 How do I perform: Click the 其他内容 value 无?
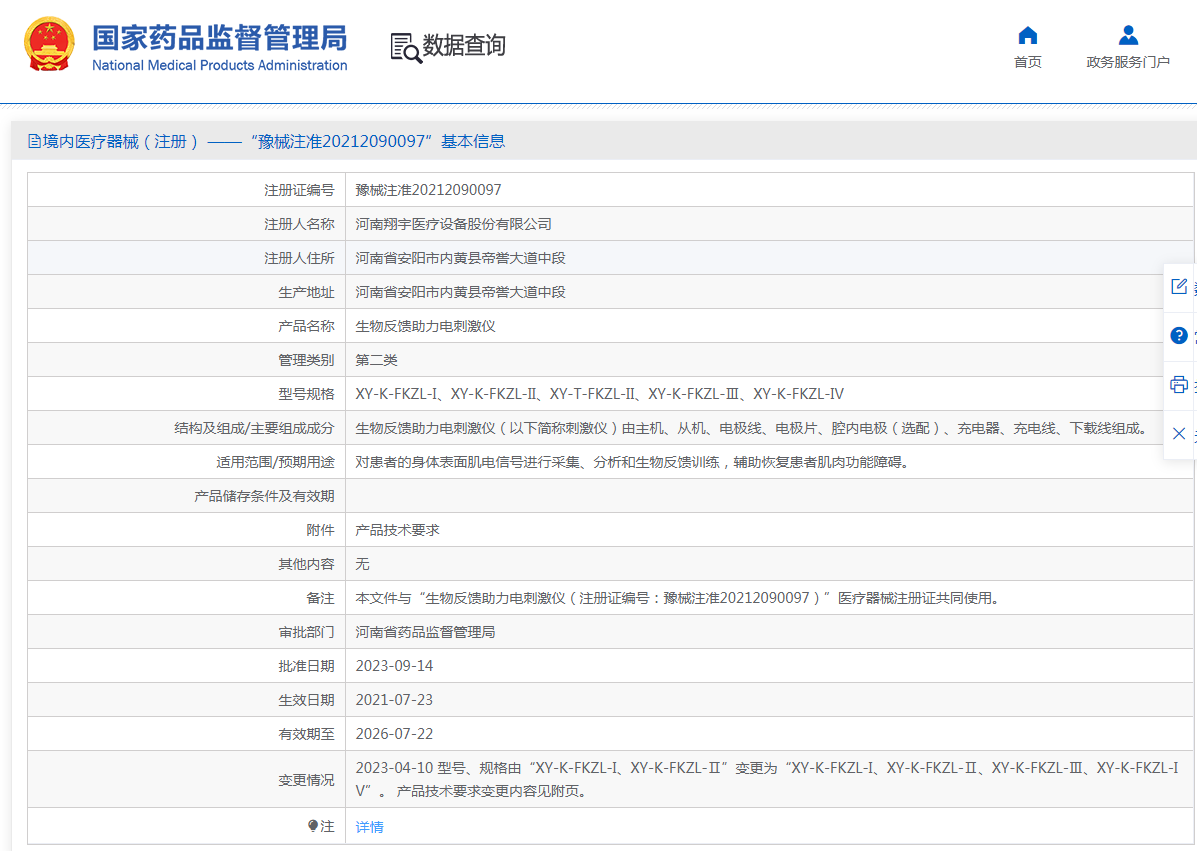click(x=362, y=564)
